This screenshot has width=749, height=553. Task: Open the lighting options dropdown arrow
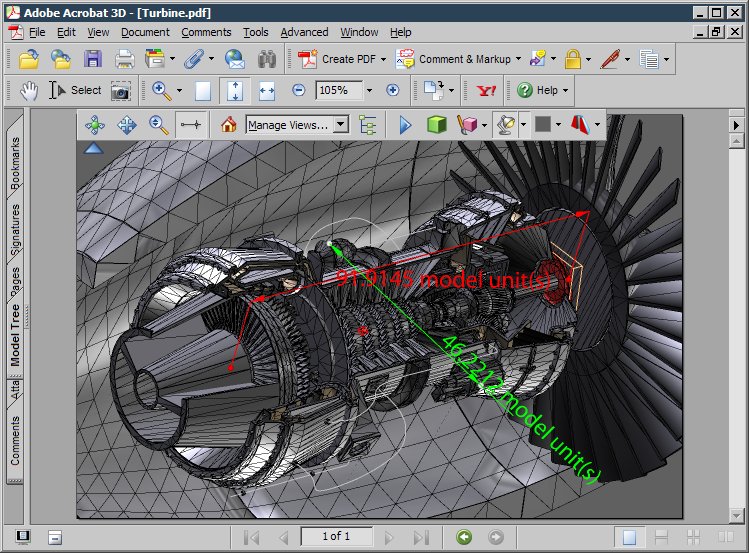click(x=524, y=125)
